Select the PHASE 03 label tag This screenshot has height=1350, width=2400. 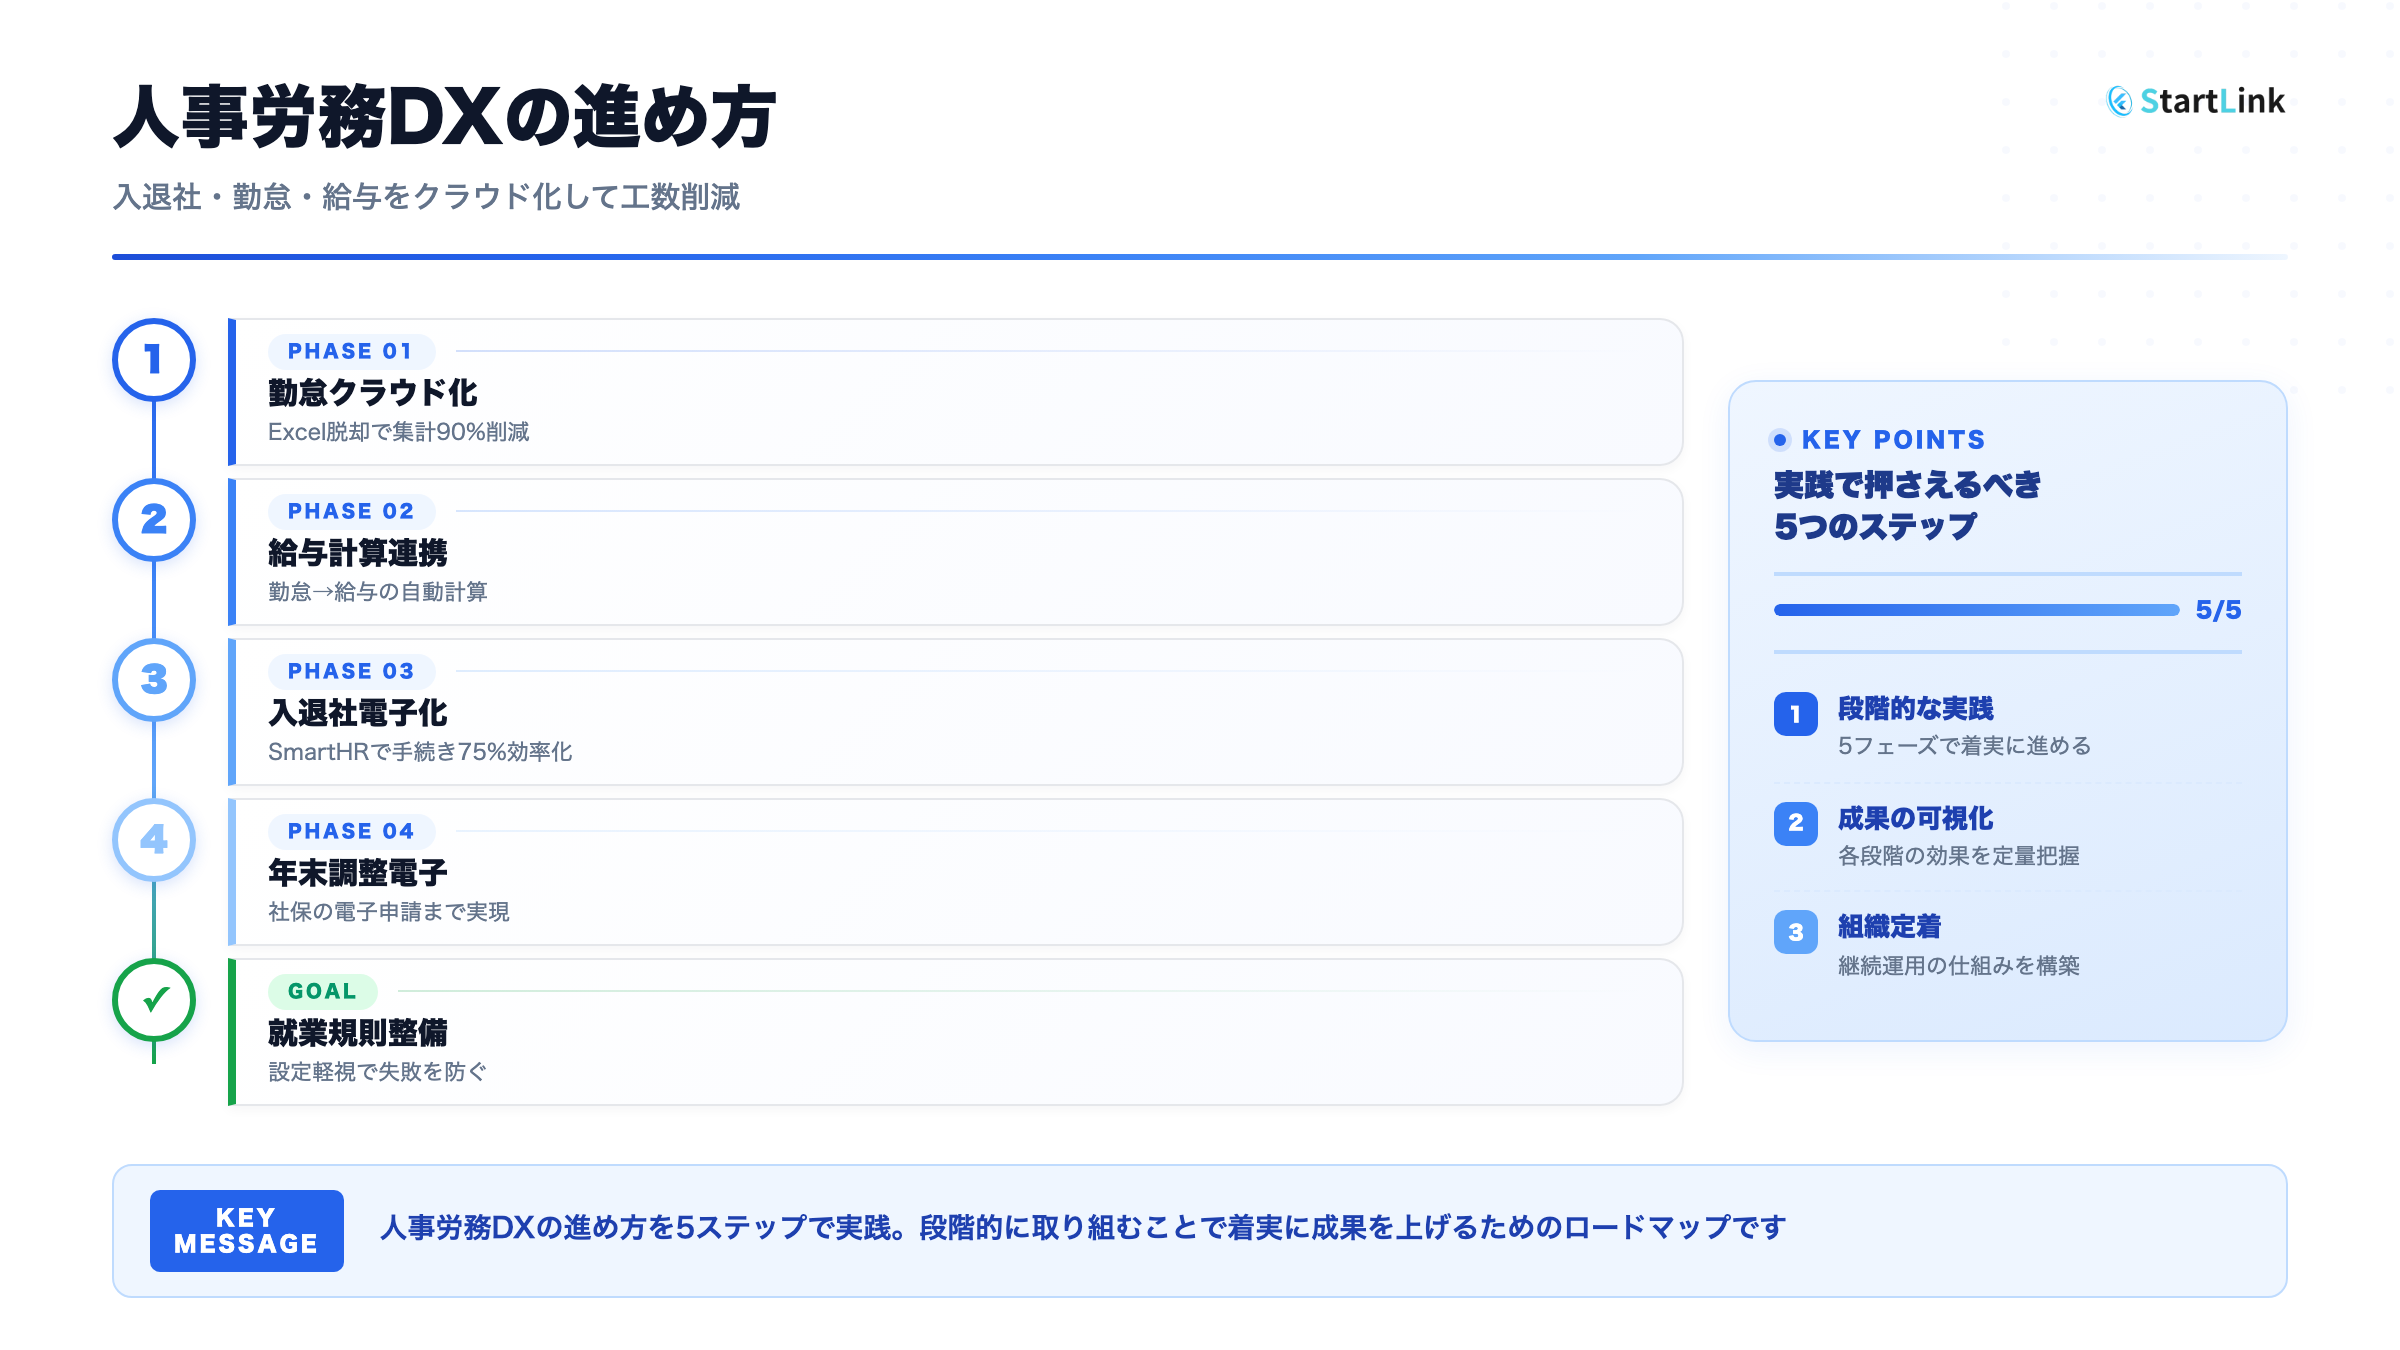point(350,671)
